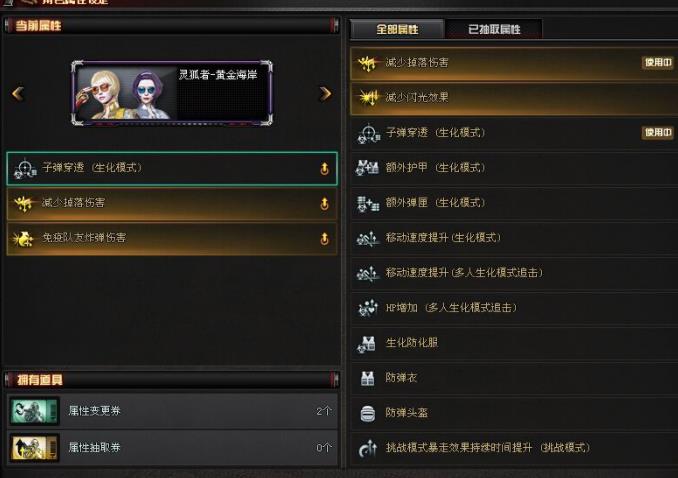This screenshot has height=478, width=678.
Task: Show previous character with left arrow
Action: pyautogui.click(x=18, y=93)
